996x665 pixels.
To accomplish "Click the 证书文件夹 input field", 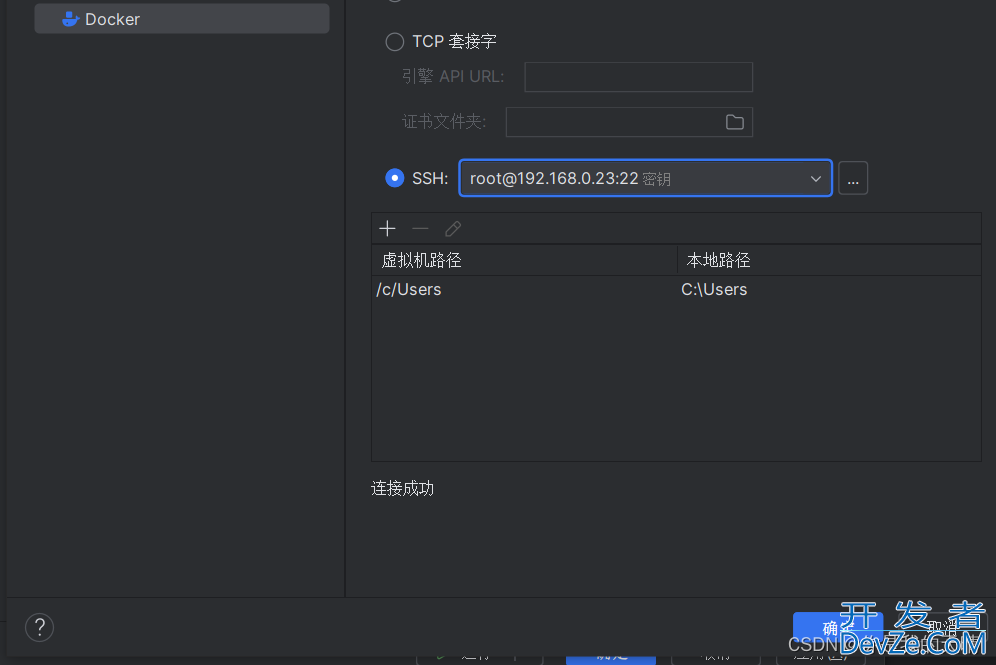I will pyautogui.click(x=629, y=122).
